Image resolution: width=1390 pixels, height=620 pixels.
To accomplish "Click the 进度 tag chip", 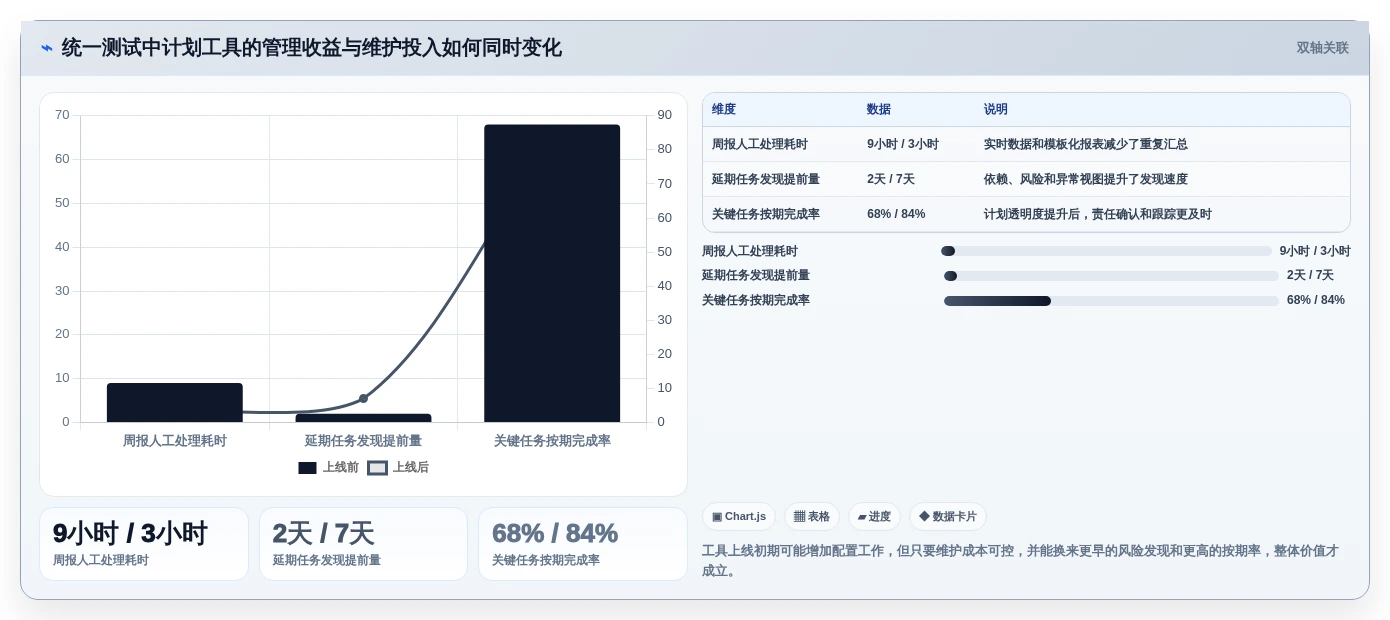I will pos(874,517).
